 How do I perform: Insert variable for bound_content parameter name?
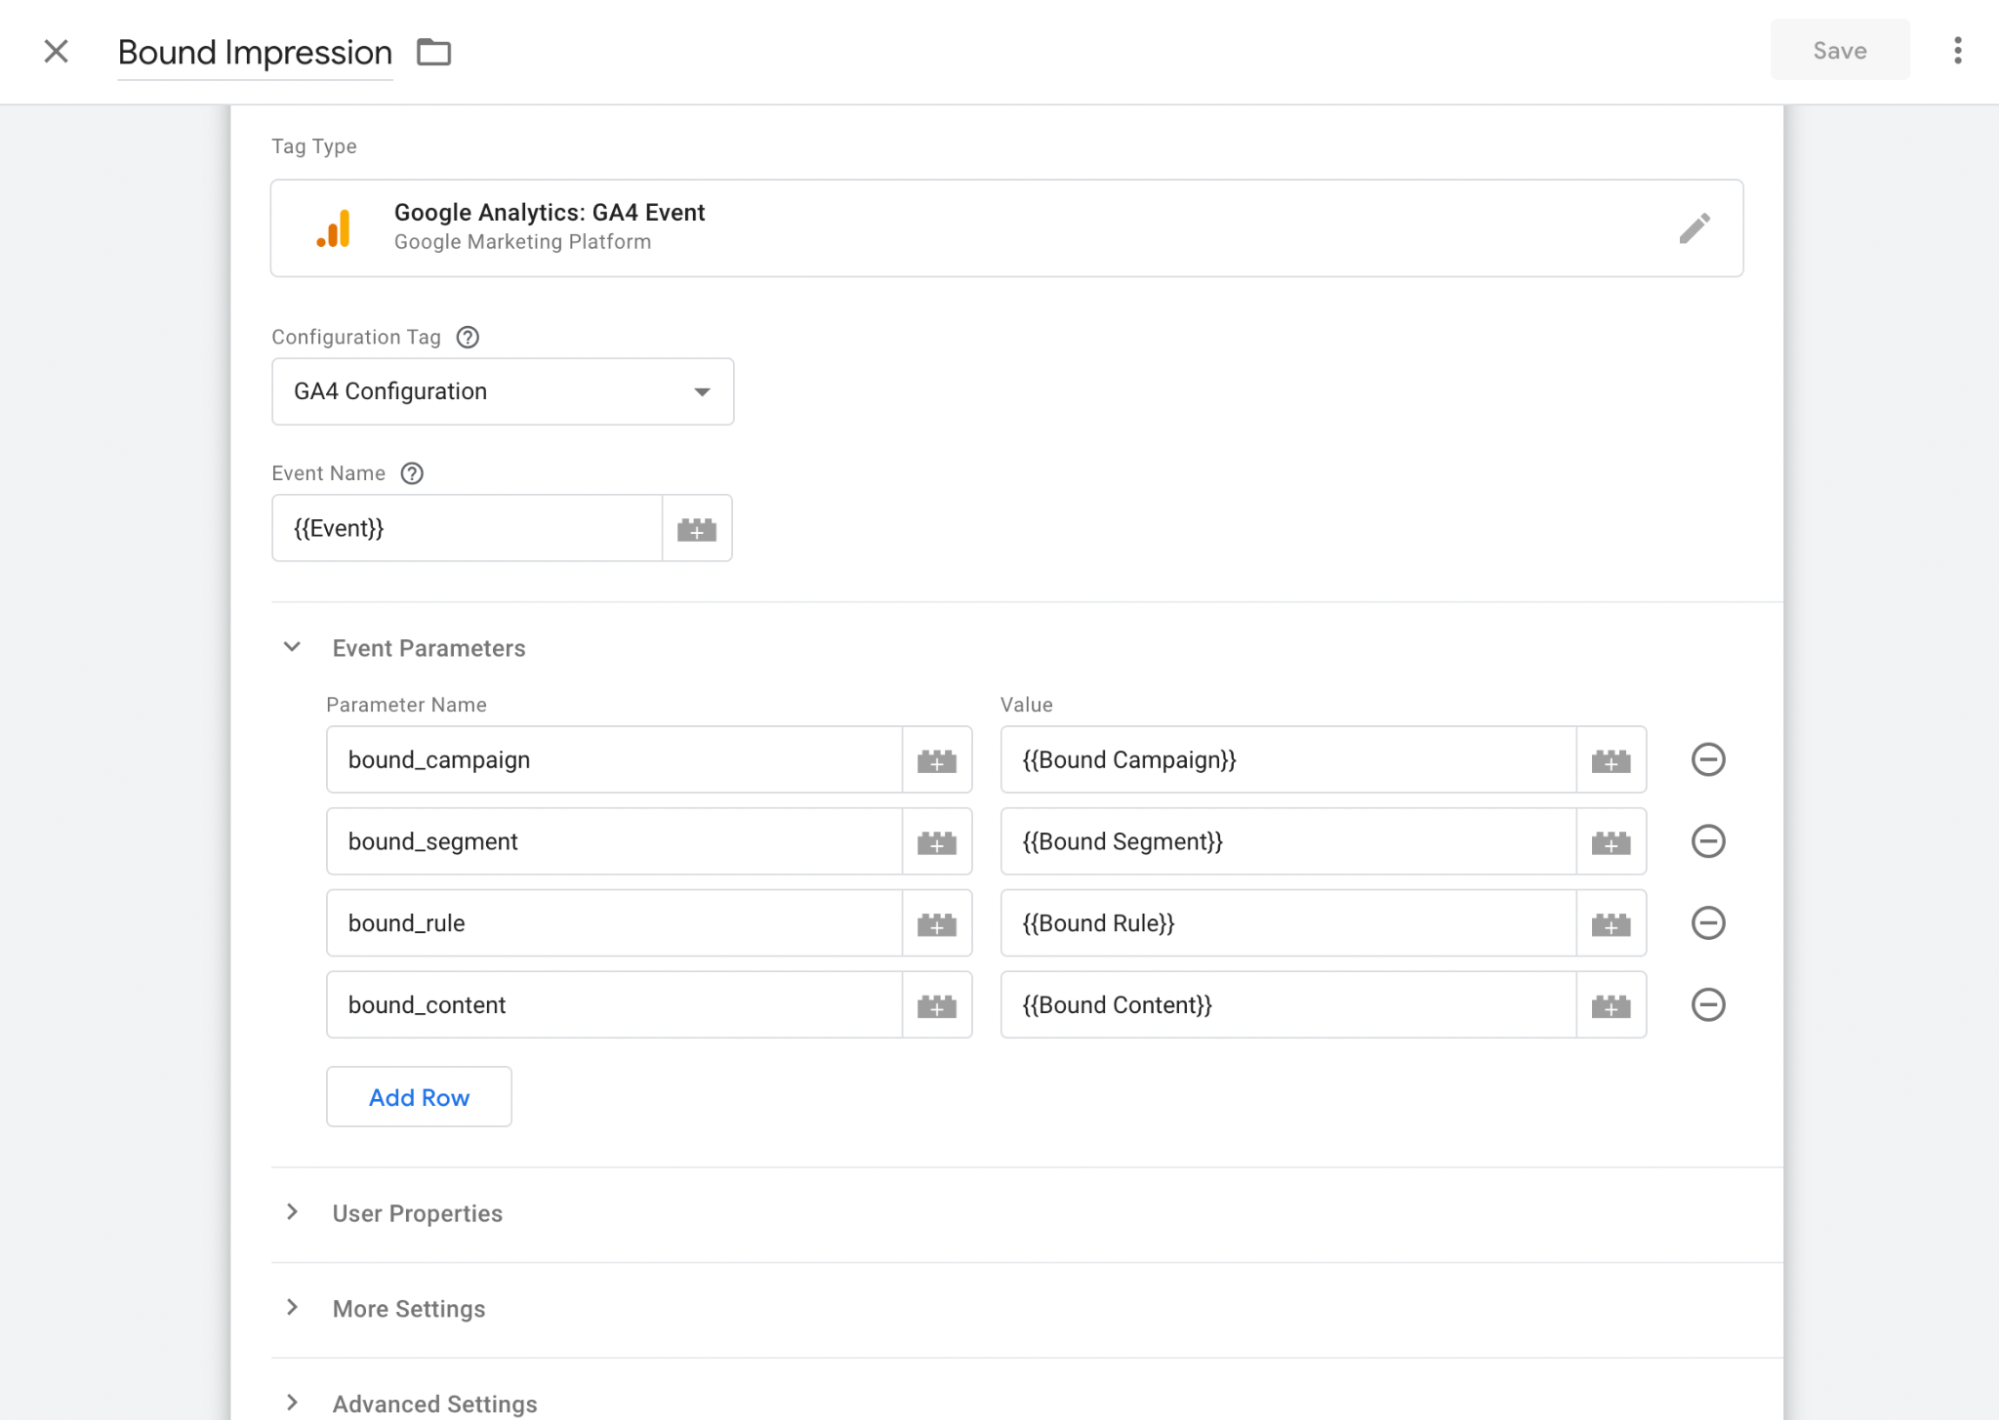tap(937, 1006)
